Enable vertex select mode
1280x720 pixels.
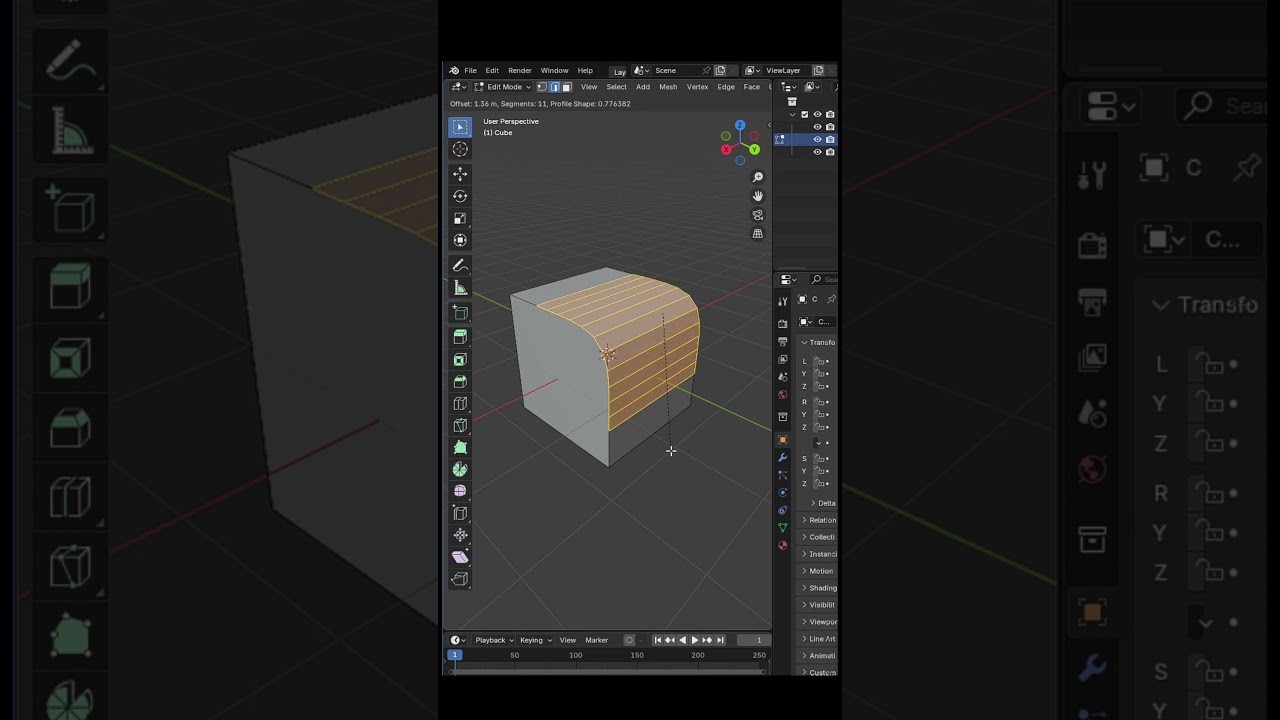tap(542, 87)
